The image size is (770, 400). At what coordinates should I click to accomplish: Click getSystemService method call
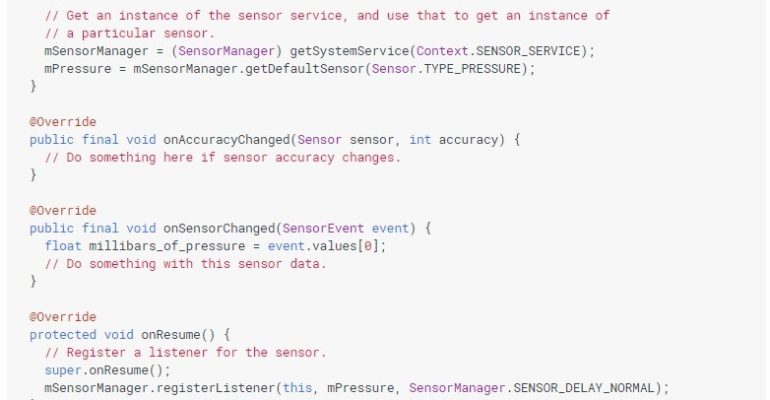tap(349, 51)
